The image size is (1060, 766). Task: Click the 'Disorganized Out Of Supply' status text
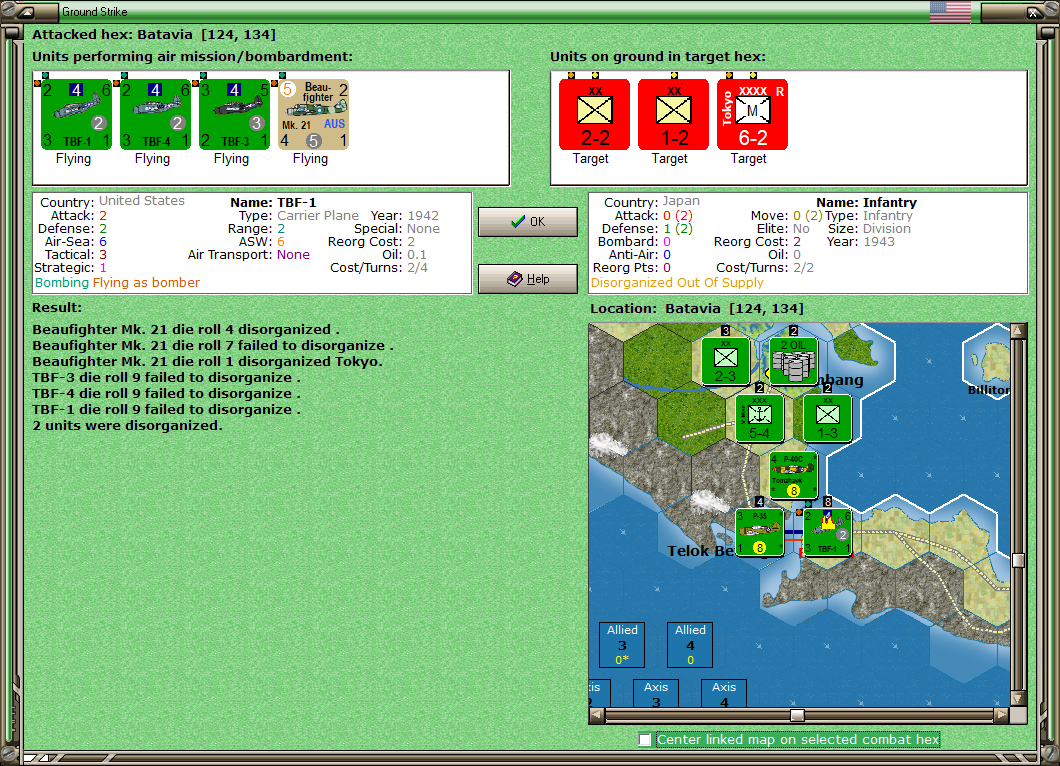click(x=677, y=283)
